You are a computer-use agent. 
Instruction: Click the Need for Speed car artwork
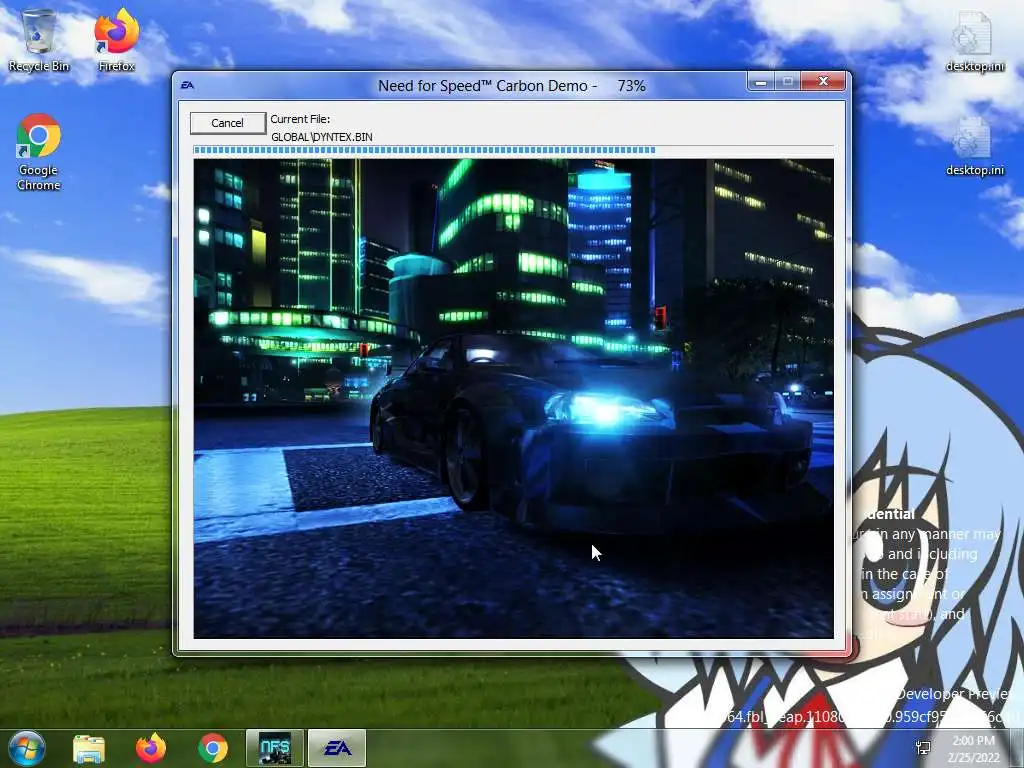click(x=513, y=398)
